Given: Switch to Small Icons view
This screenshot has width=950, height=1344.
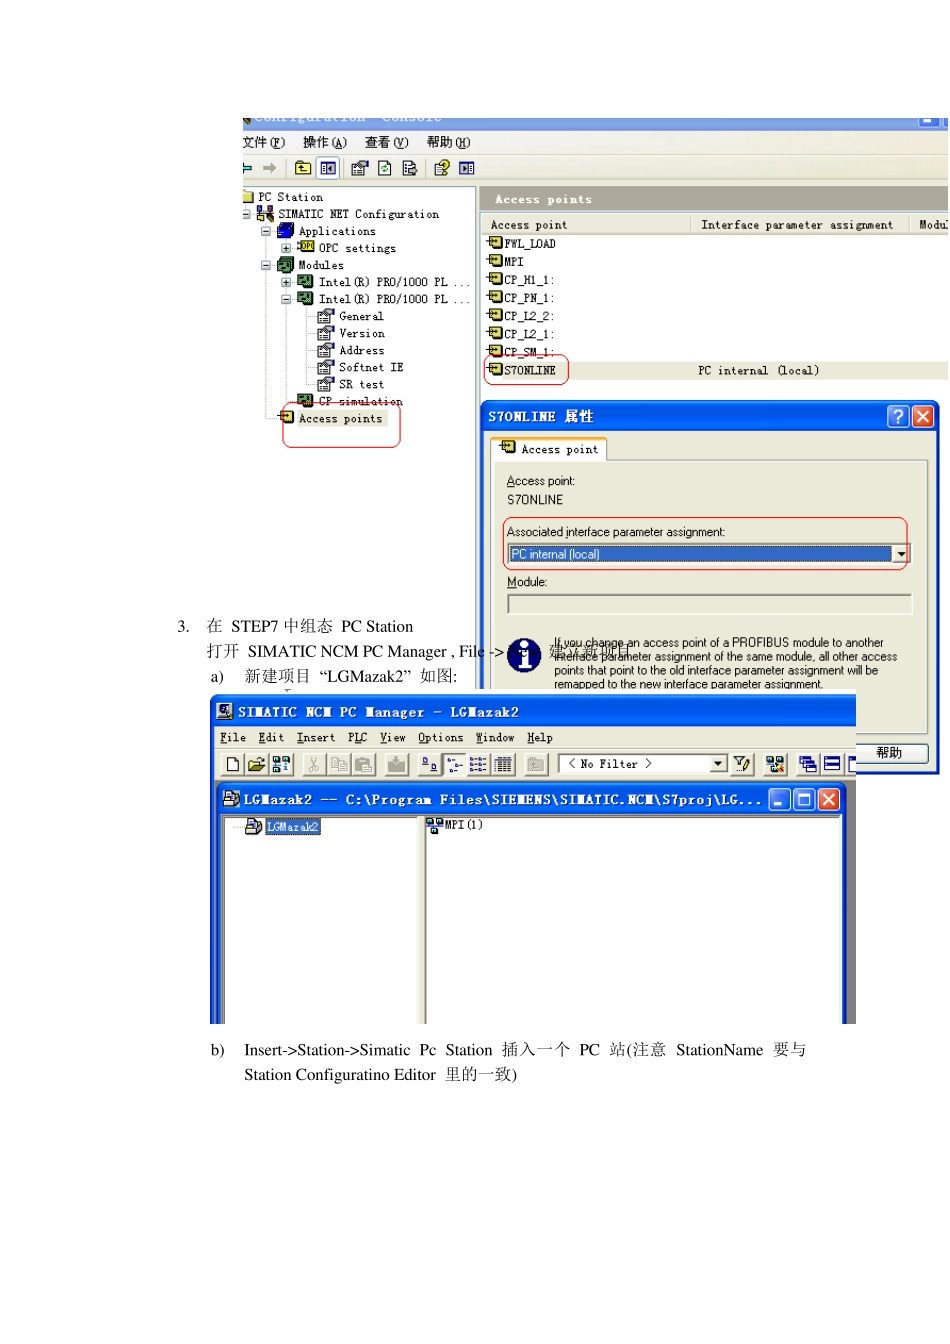Looking at the screenshot, I should [454, 764].
